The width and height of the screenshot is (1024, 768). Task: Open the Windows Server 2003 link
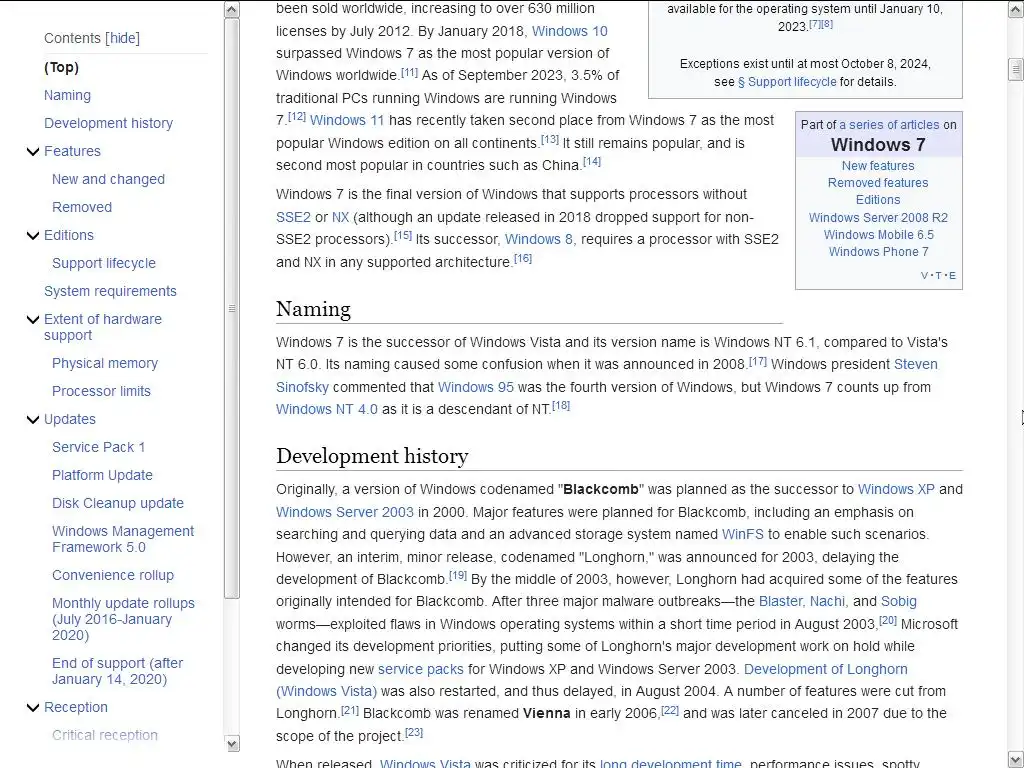[x=344, y=513]
